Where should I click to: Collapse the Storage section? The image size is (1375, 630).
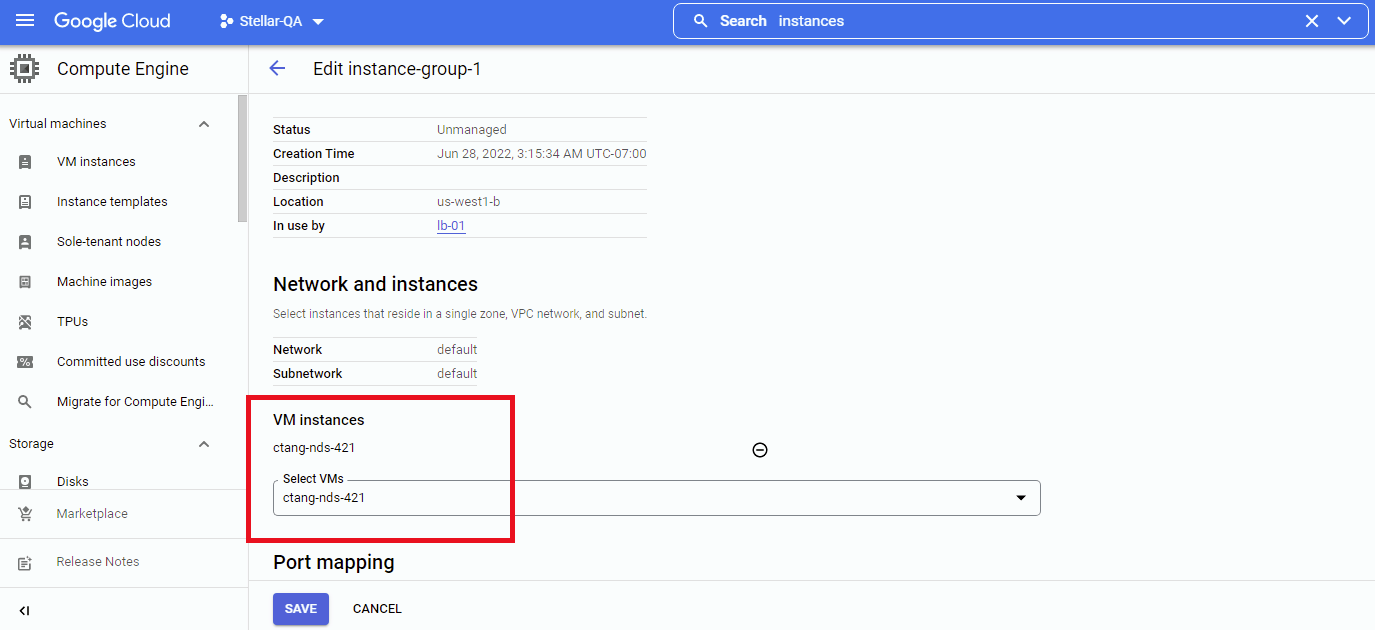pyautogui.click(x=204, y=444)
